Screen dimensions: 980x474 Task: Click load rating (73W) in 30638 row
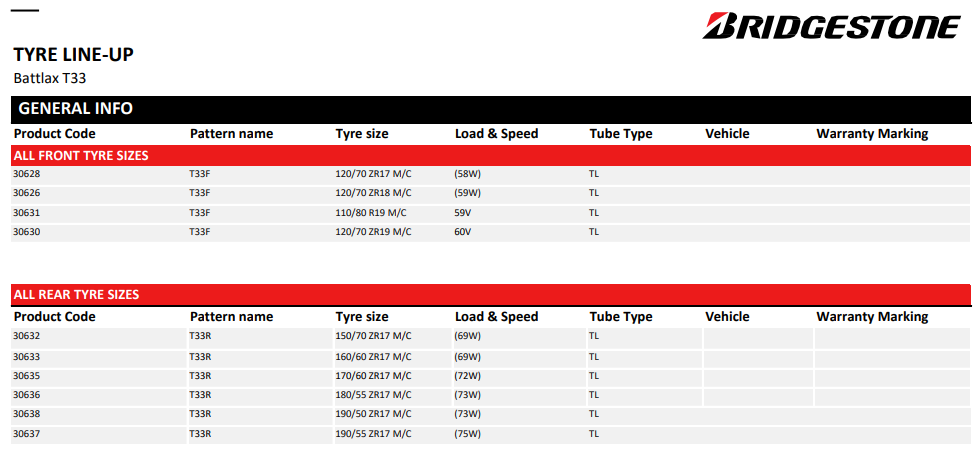(468, 413)
